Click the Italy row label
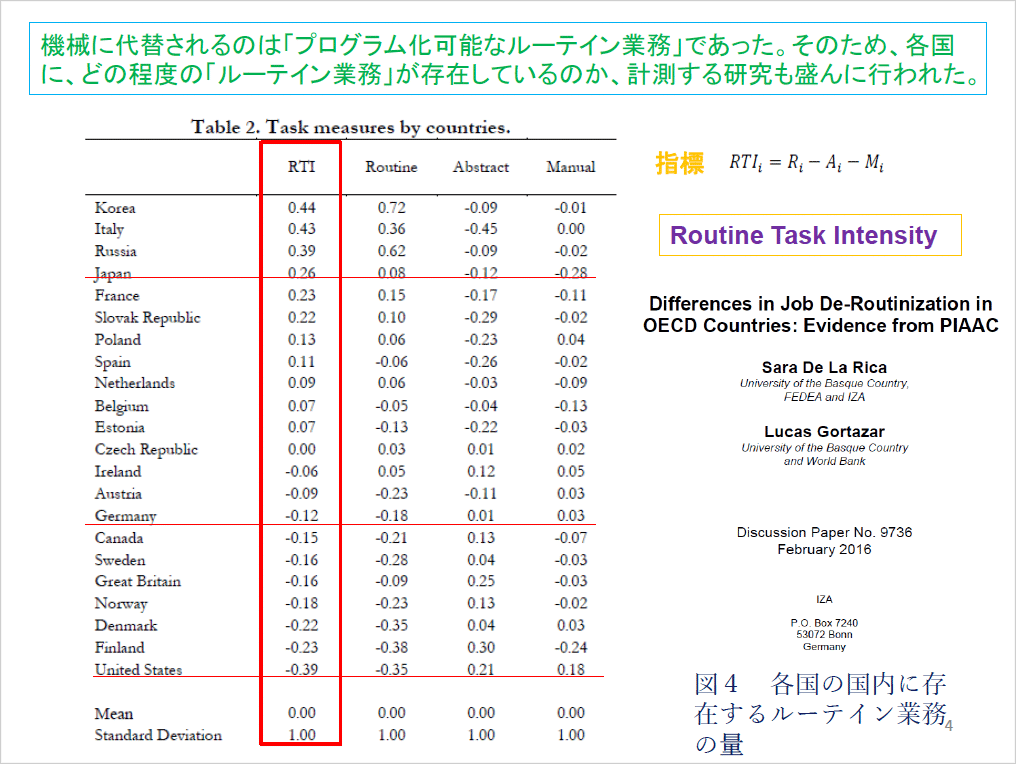1016x764 pixels. point(109,229)
